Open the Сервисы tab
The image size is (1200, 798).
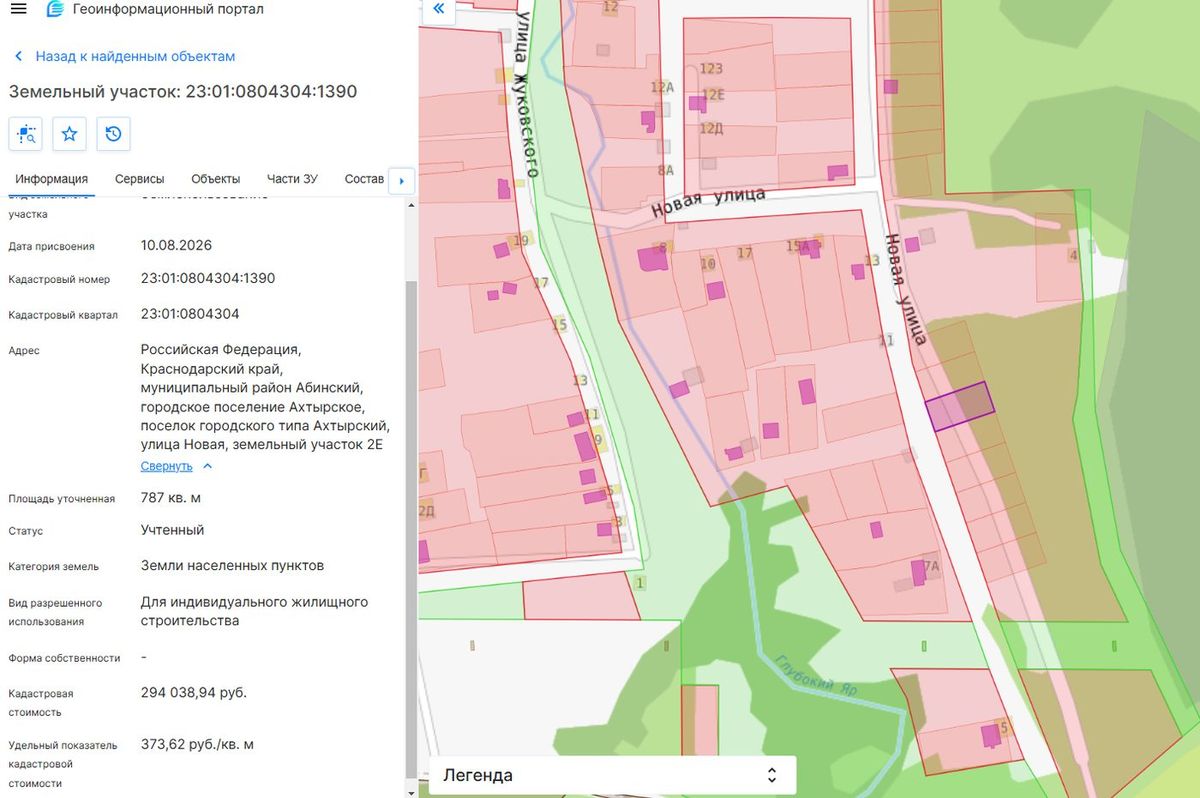[140, 179]
